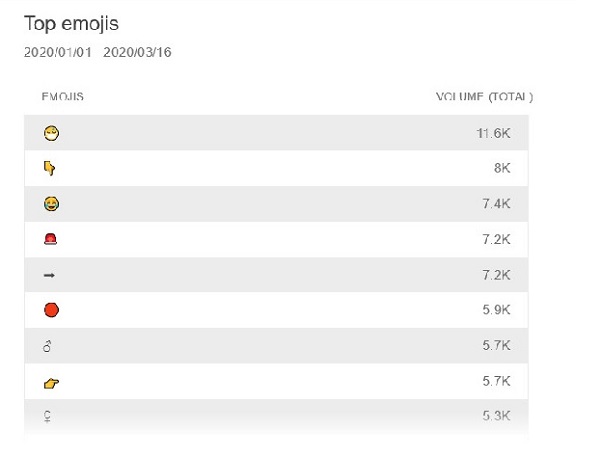Image resolution: width=600 pixels, height=457 pixels.
Task: Click the 11.6K volume value
Action: [x=493, y=134]
